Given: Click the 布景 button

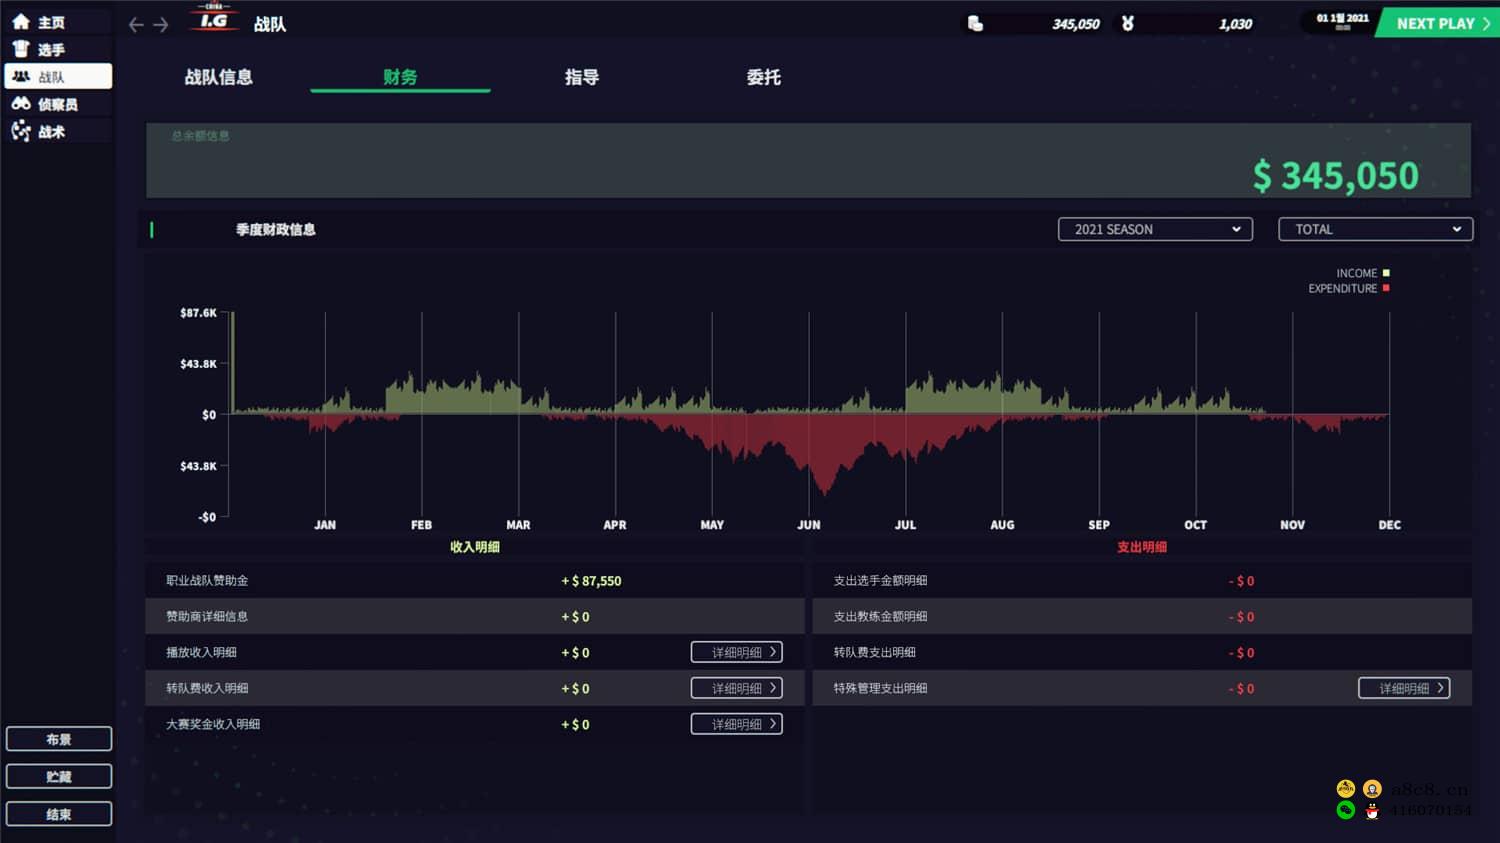Looking at the screenshot, I should point(59,739).
